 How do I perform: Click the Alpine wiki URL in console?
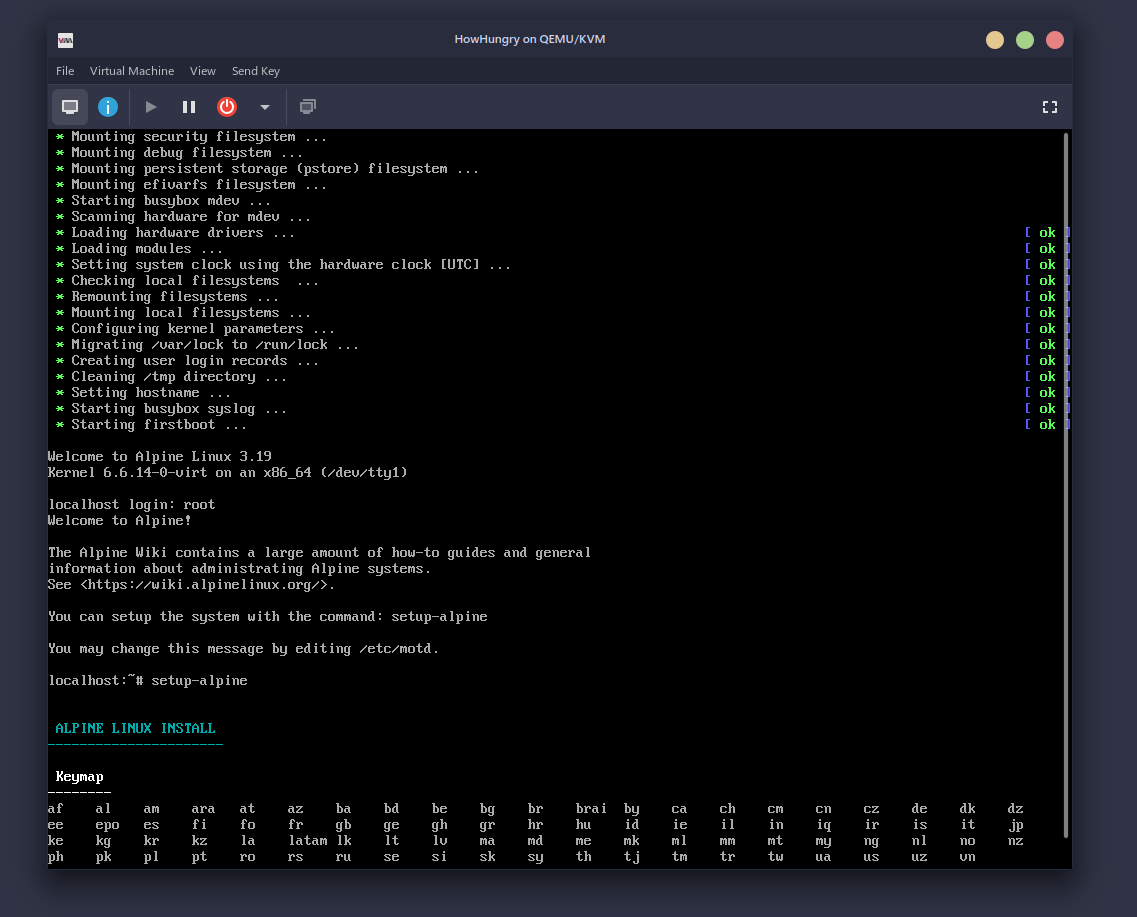[206, 585]
